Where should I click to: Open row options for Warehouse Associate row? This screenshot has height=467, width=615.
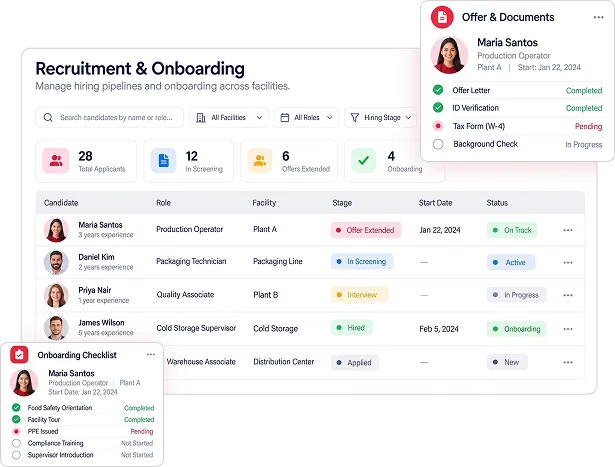pos(568,362)
